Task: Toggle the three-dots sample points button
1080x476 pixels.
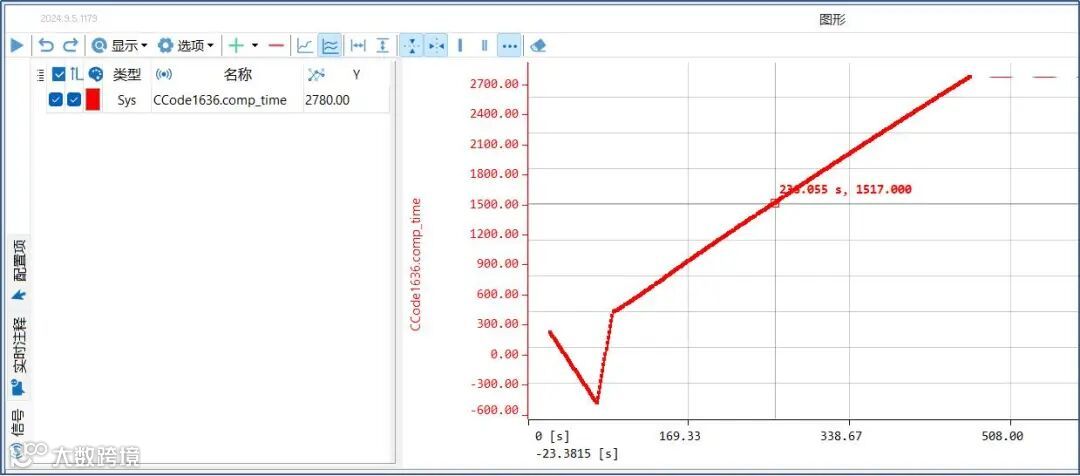Action: coord(509,45)
